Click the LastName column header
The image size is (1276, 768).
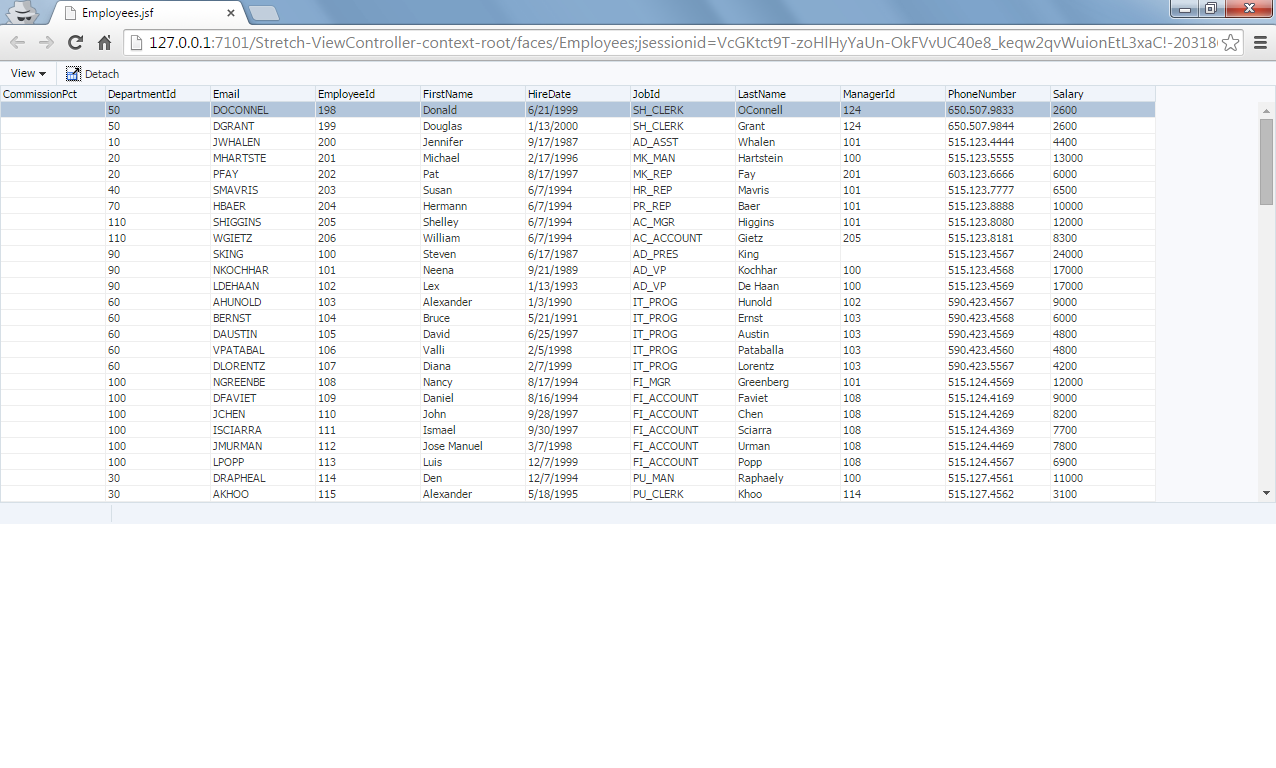[x=788, y=94]
